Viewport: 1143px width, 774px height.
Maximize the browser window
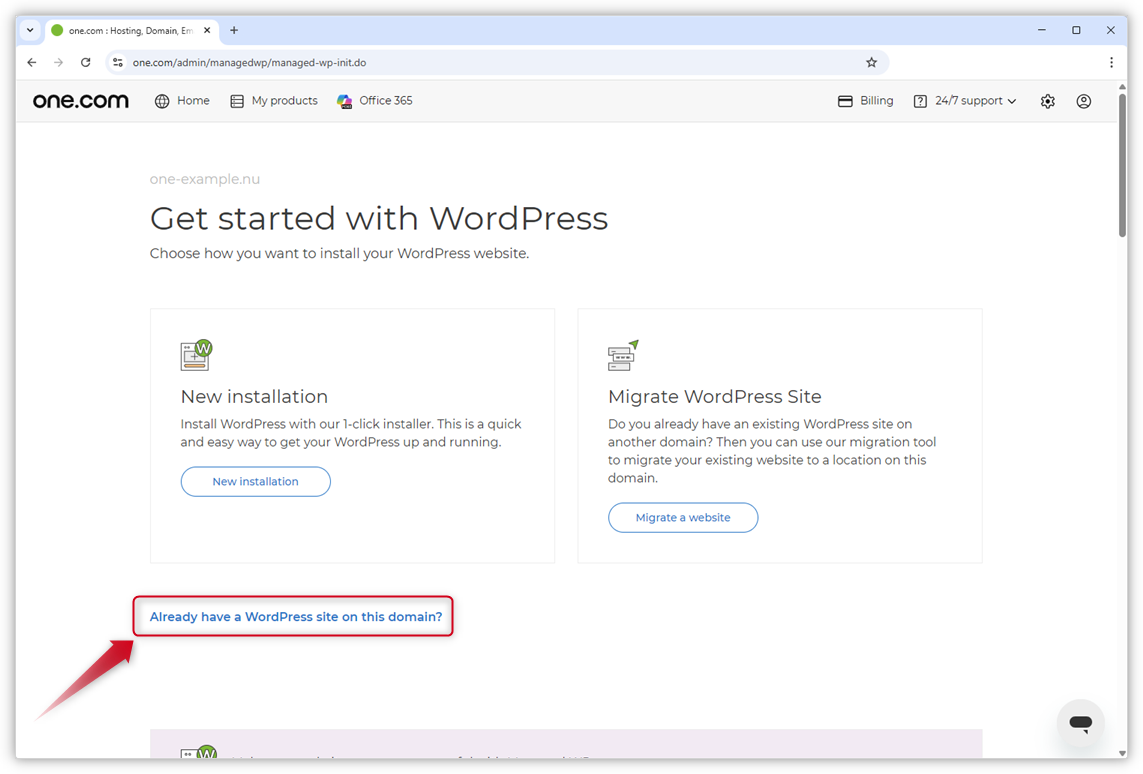(1076, 31)
